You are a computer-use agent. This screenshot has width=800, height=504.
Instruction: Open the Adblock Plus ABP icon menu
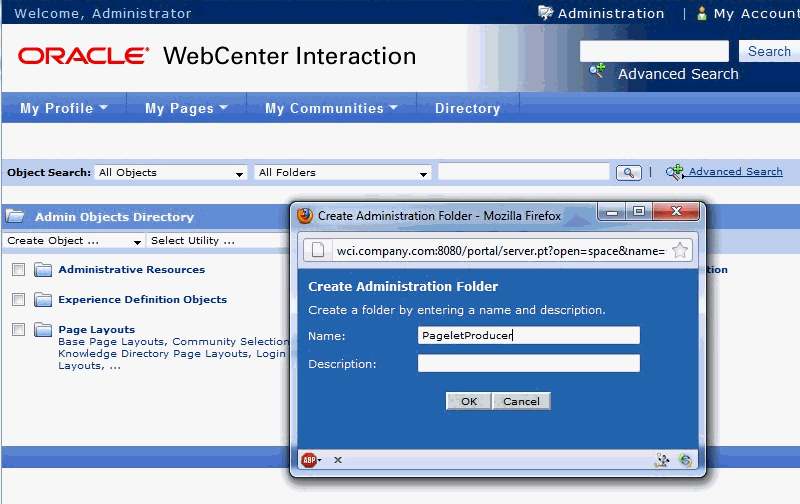click(x=311, y=460)
